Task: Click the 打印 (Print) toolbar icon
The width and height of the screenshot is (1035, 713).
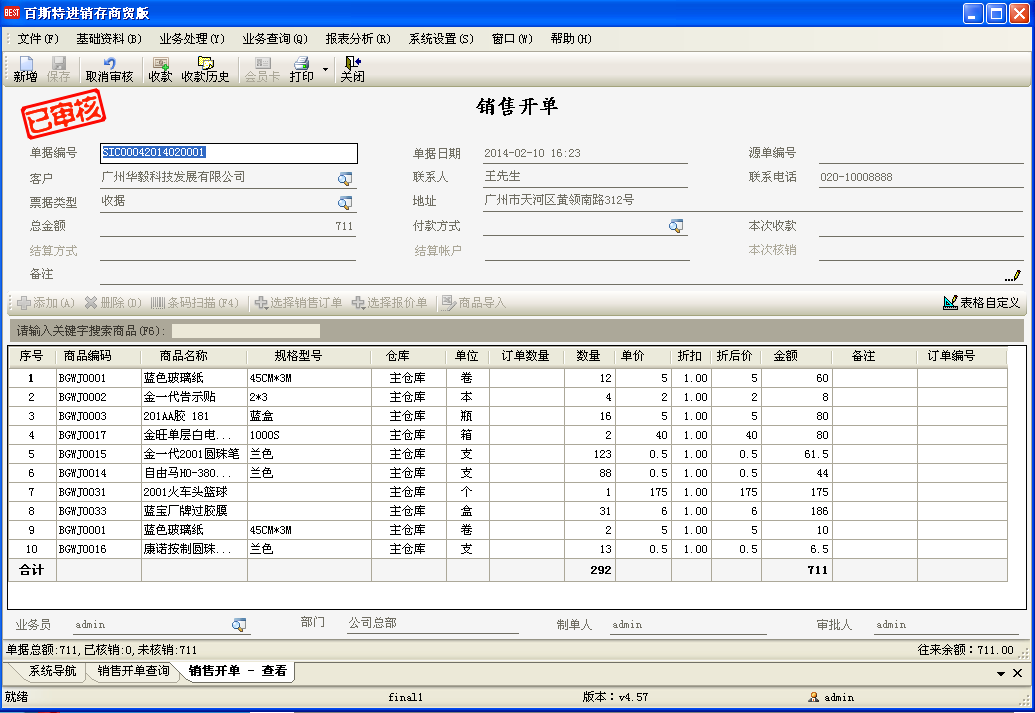Action: (301, 69)
